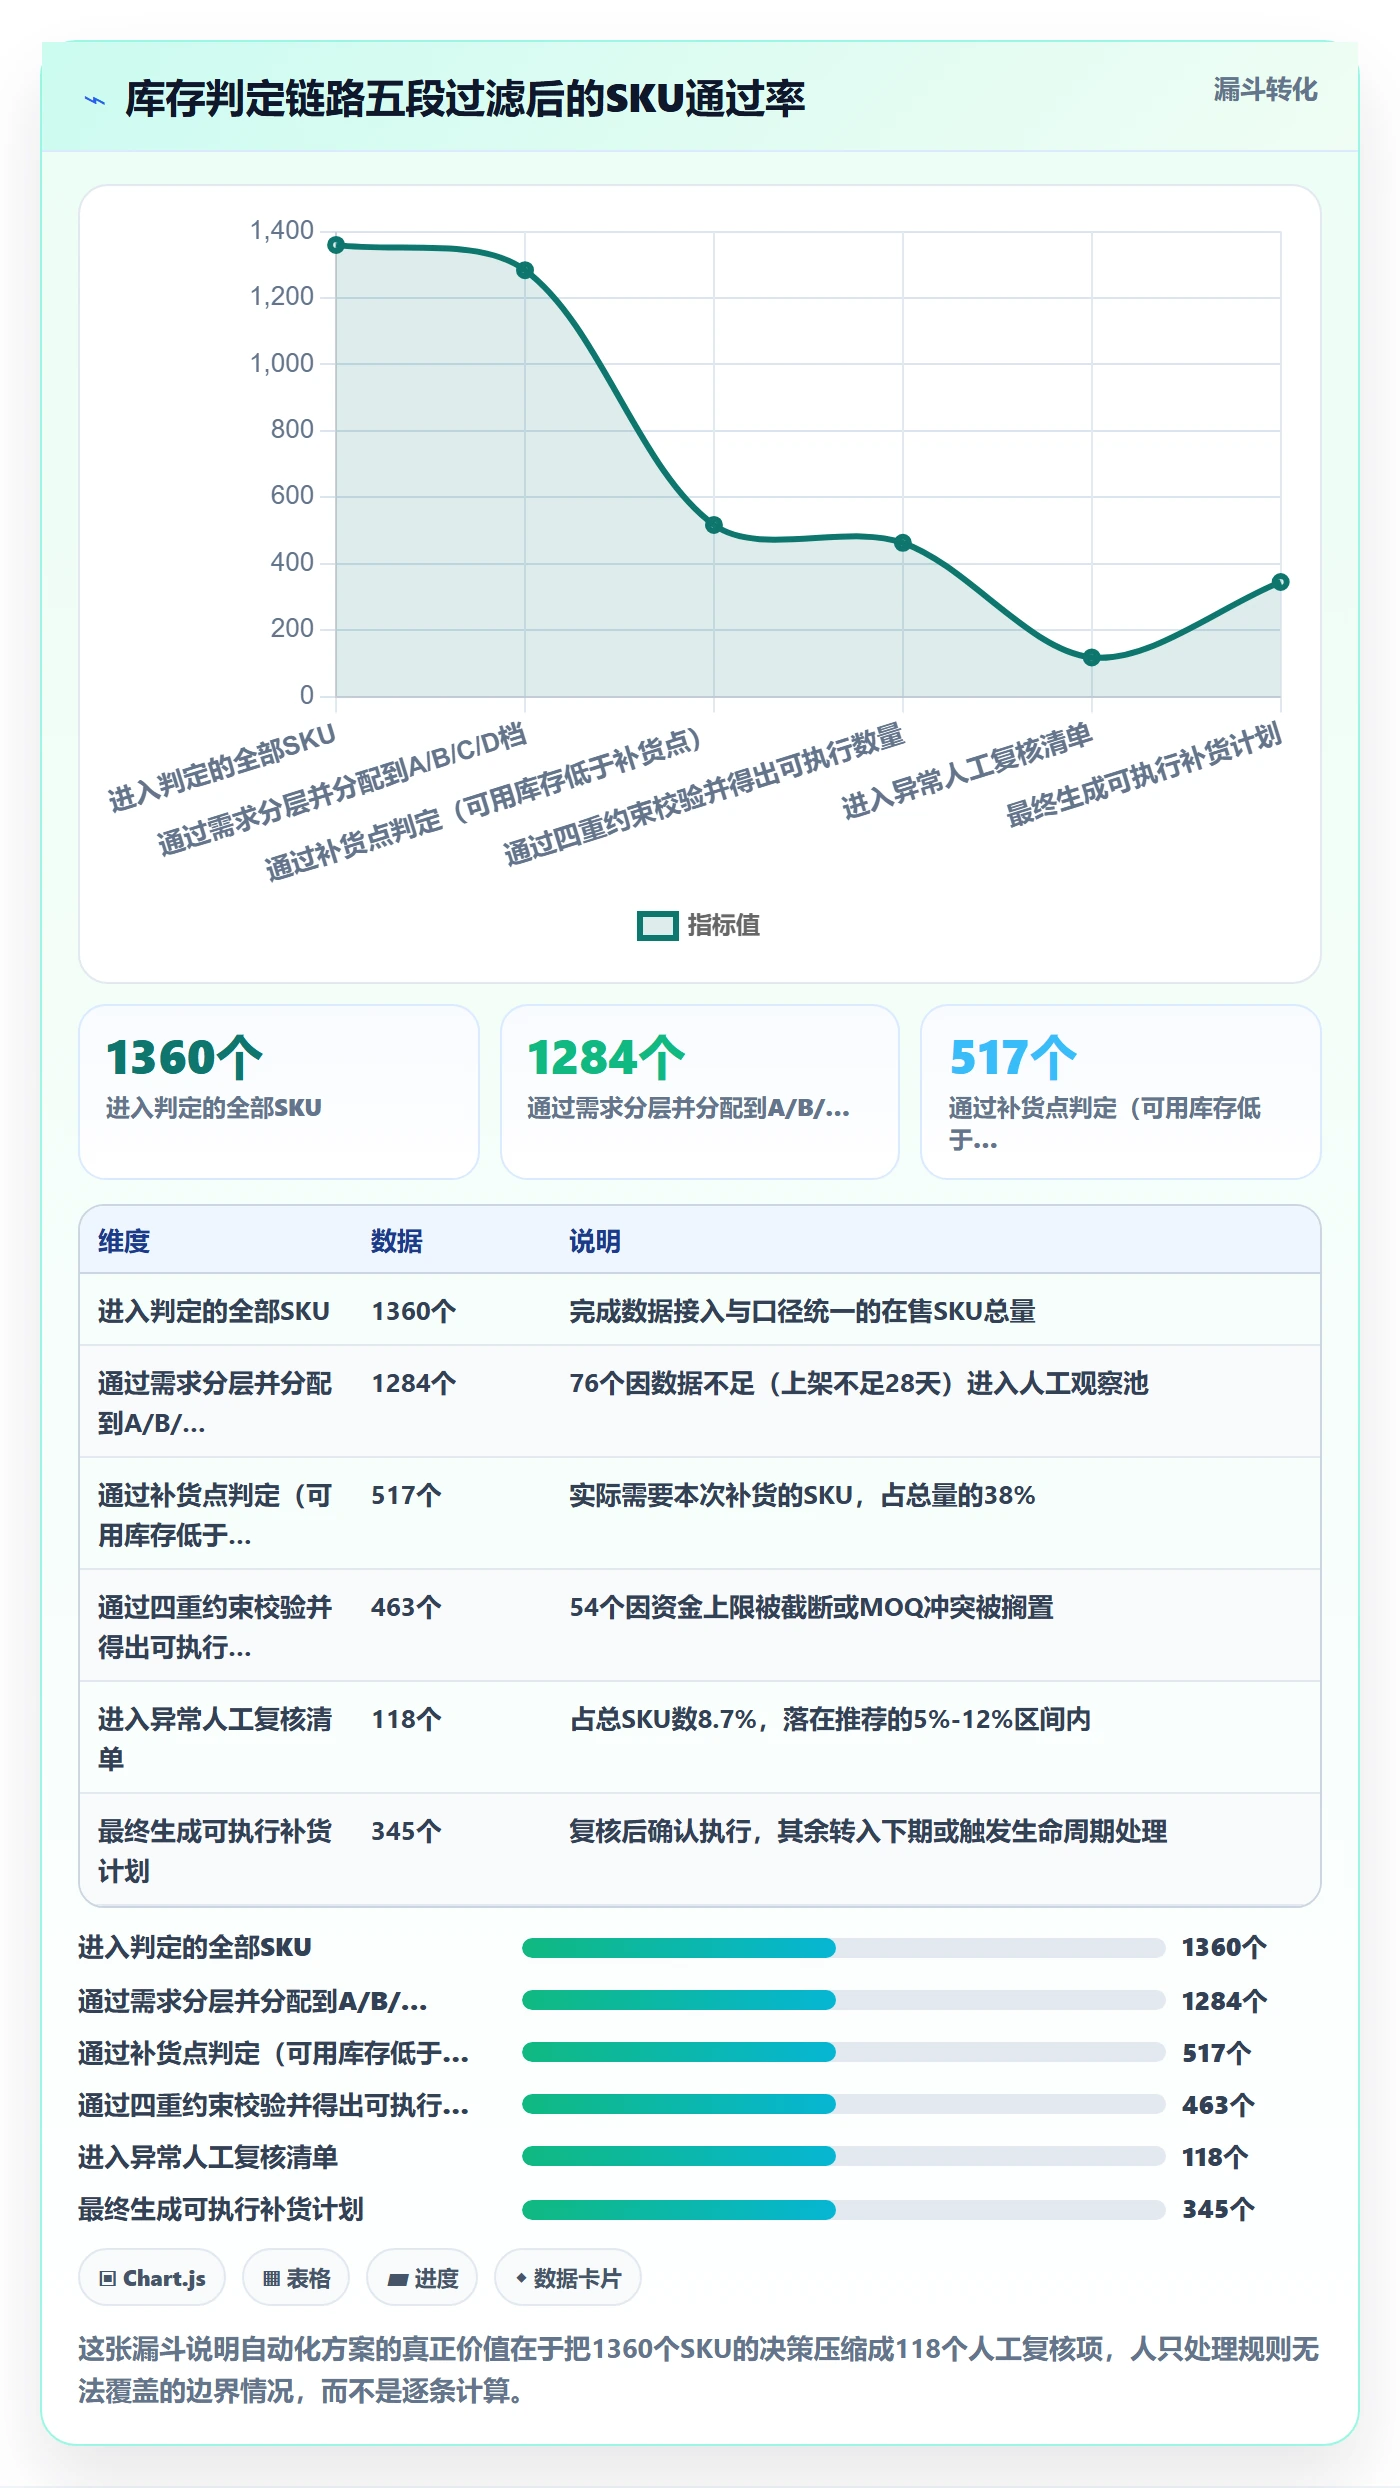1400x2488 pixels.
Task: Click the progress bar for 进入判定的全部SKU
Action: [x=843, y=1947]
